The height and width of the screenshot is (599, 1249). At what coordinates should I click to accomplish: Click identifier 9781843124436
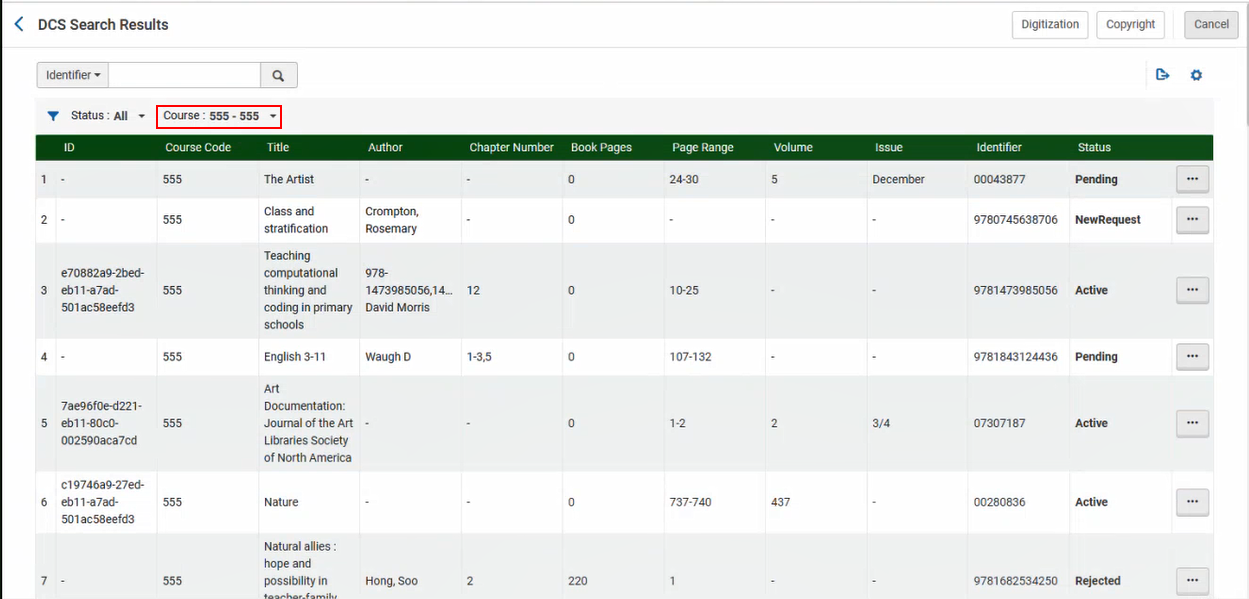pyautogui.click(x=1015, y=356)
